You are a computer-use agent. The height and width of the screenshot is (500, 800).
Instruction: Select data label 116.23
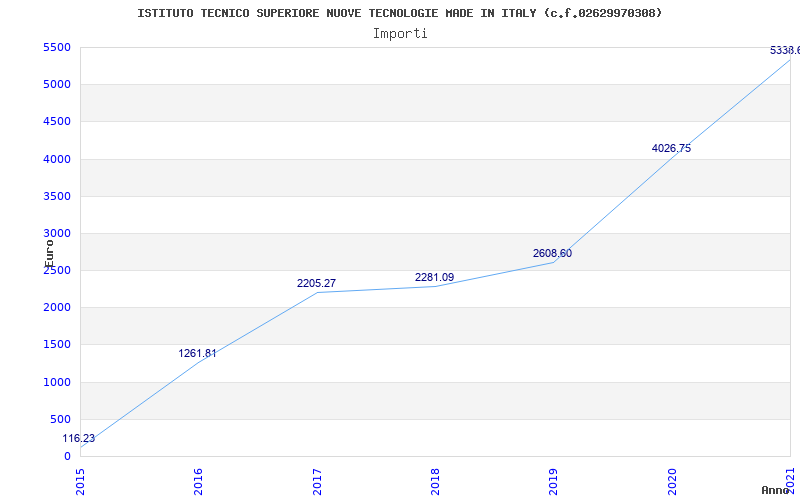click(79, 438)
